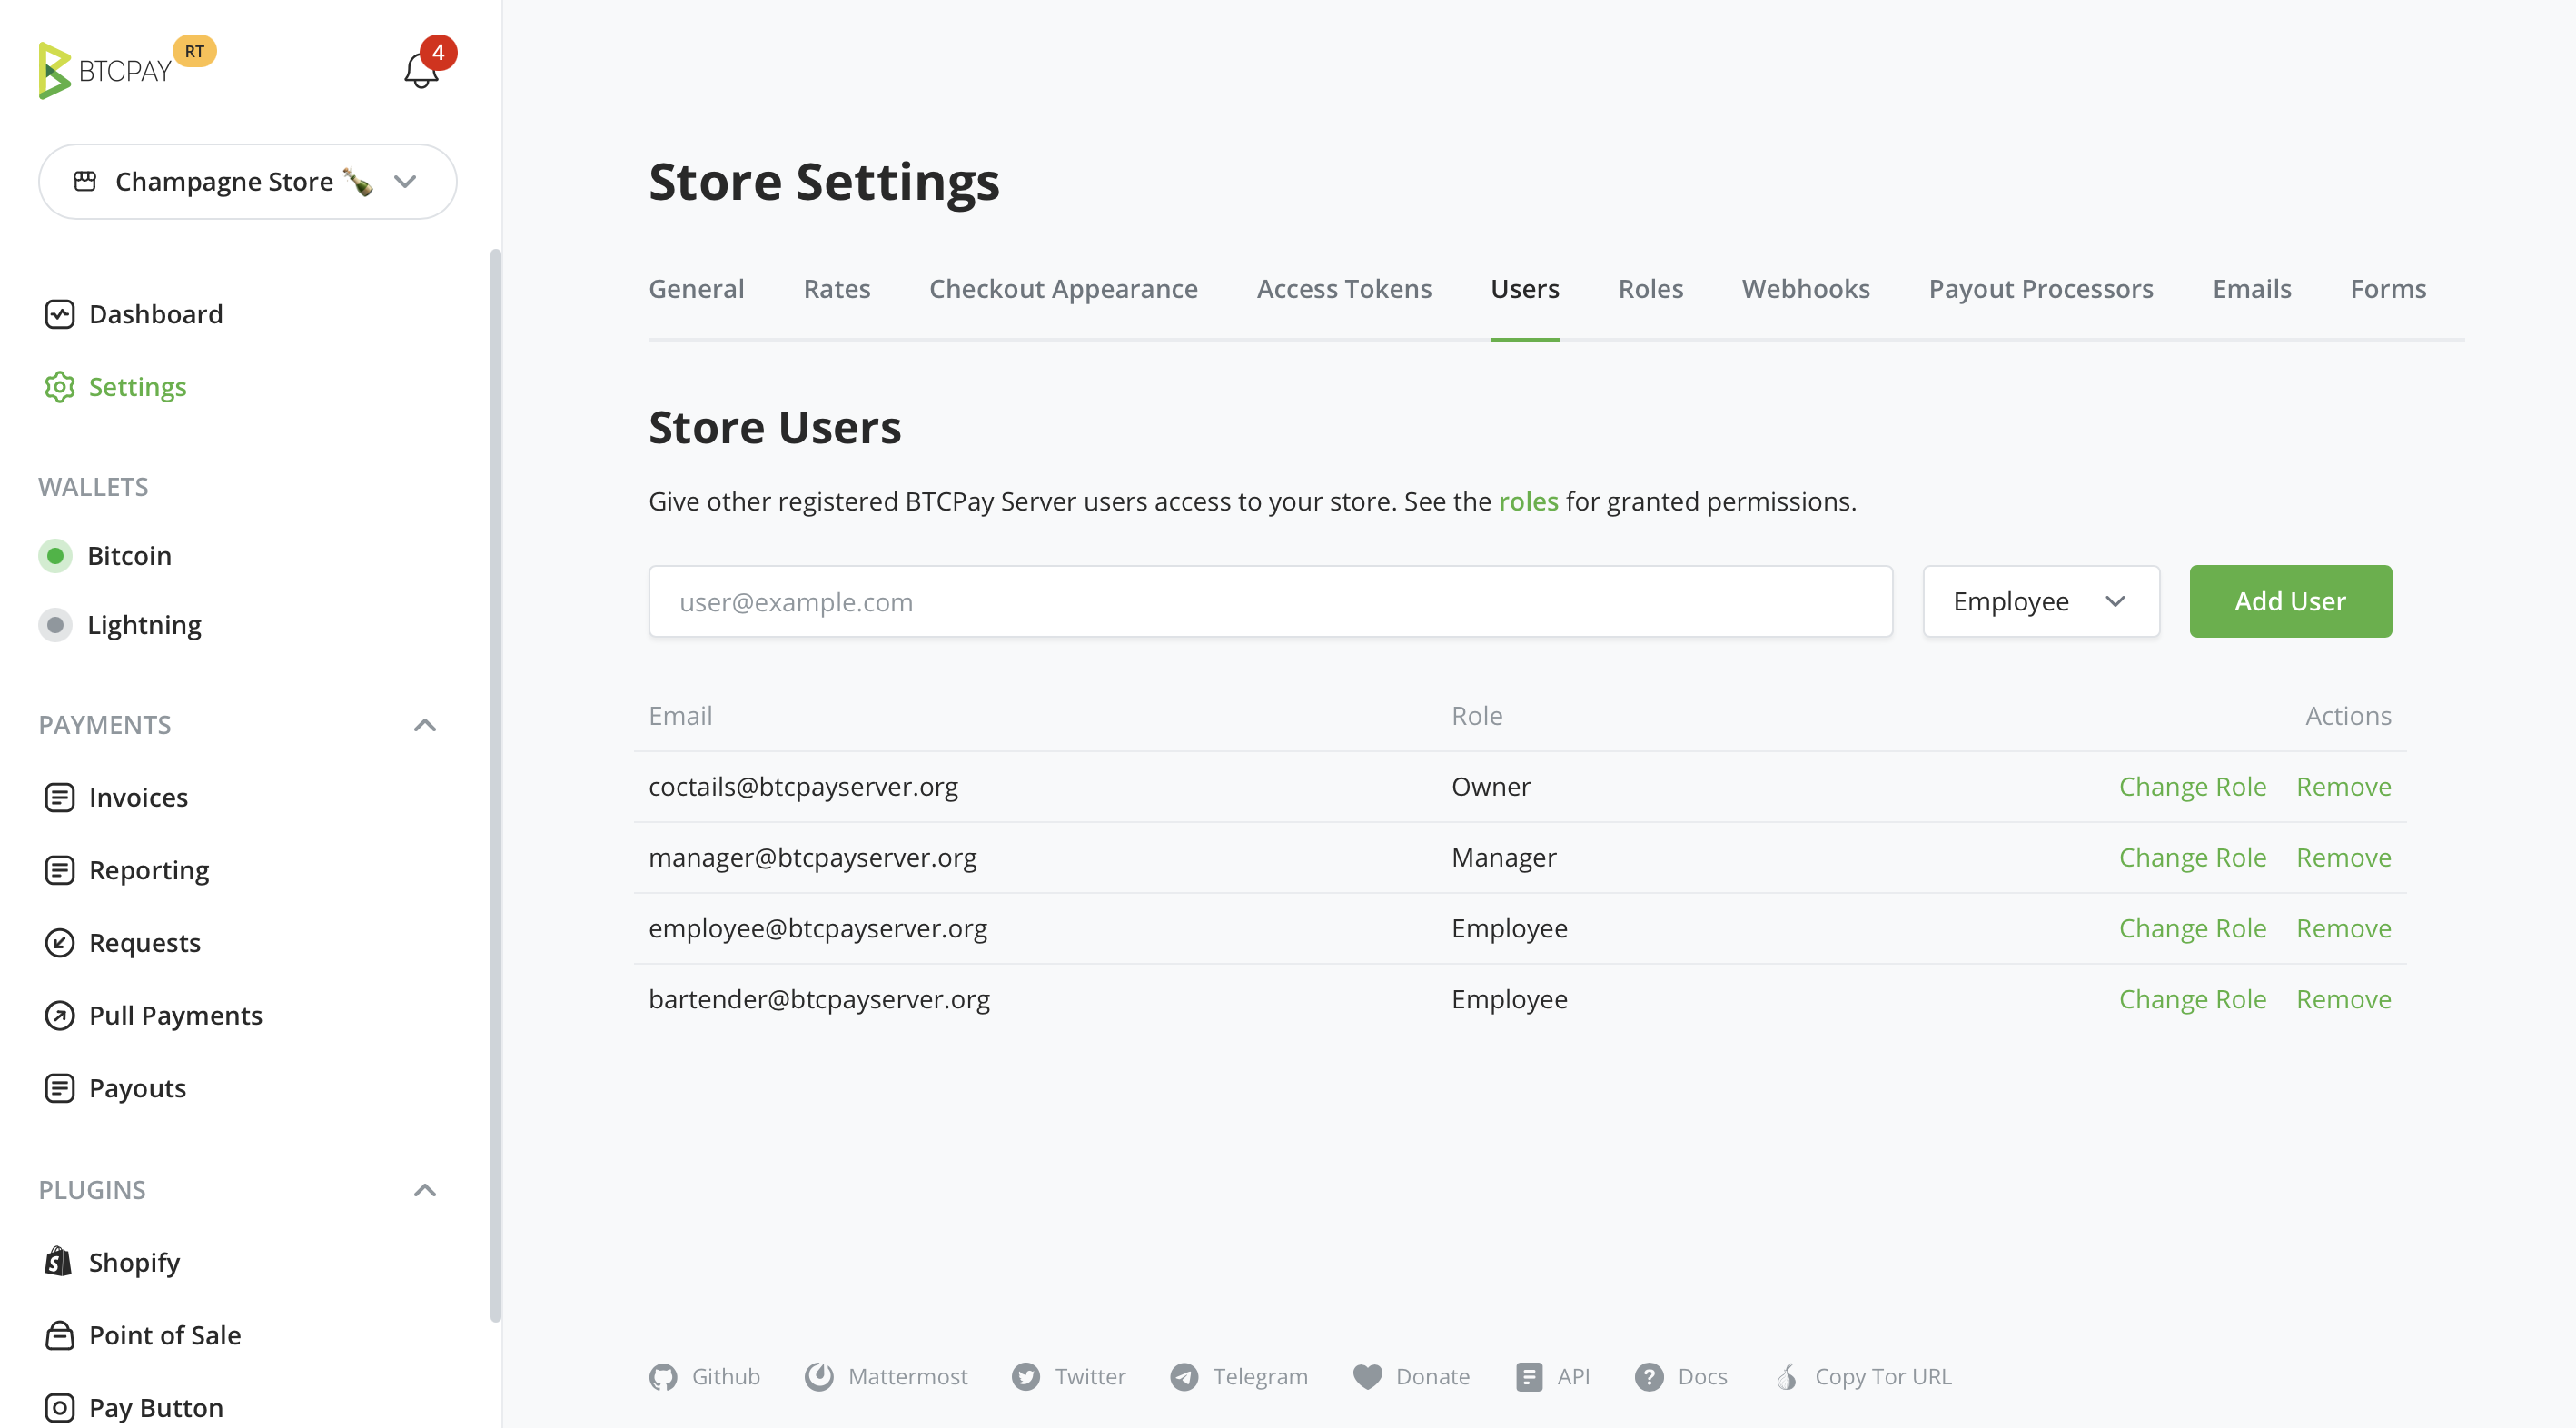Click the grey Lightning status dot
The width and height of the screenshot is (2576, 1428).
click(56, 624)
